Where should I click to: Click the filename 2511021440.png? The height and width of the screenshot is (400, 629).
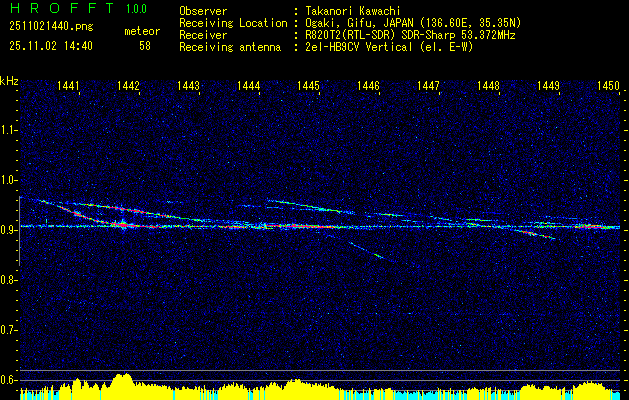click(x=51, y=27)
